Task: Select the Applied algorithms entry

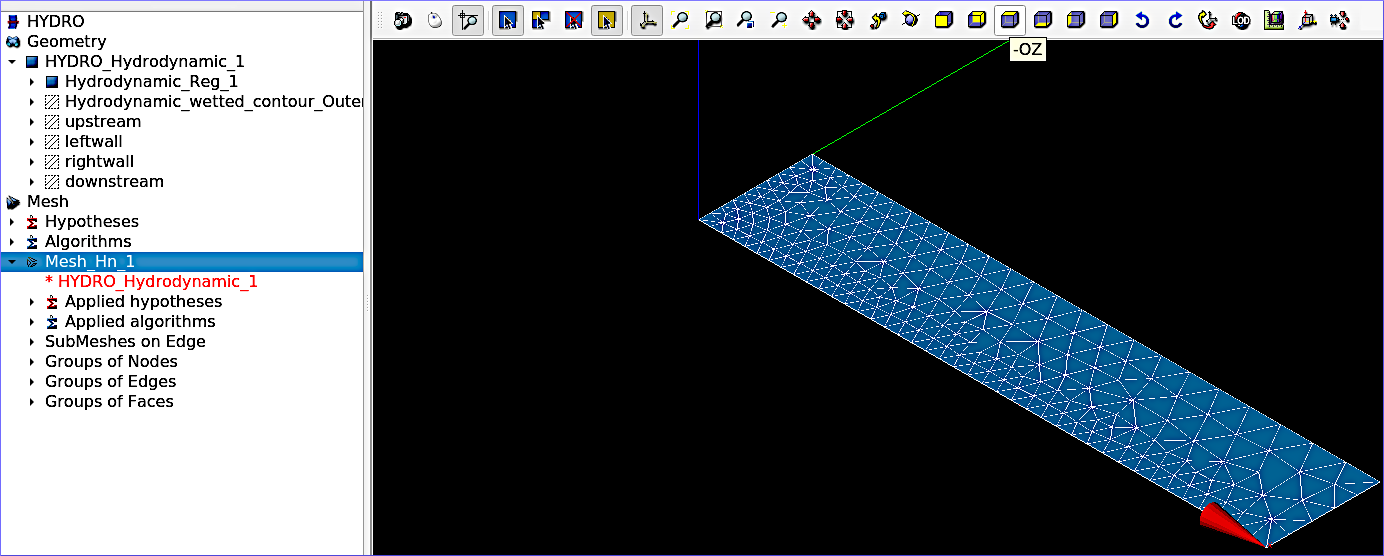Action: (x=139, y=322)
